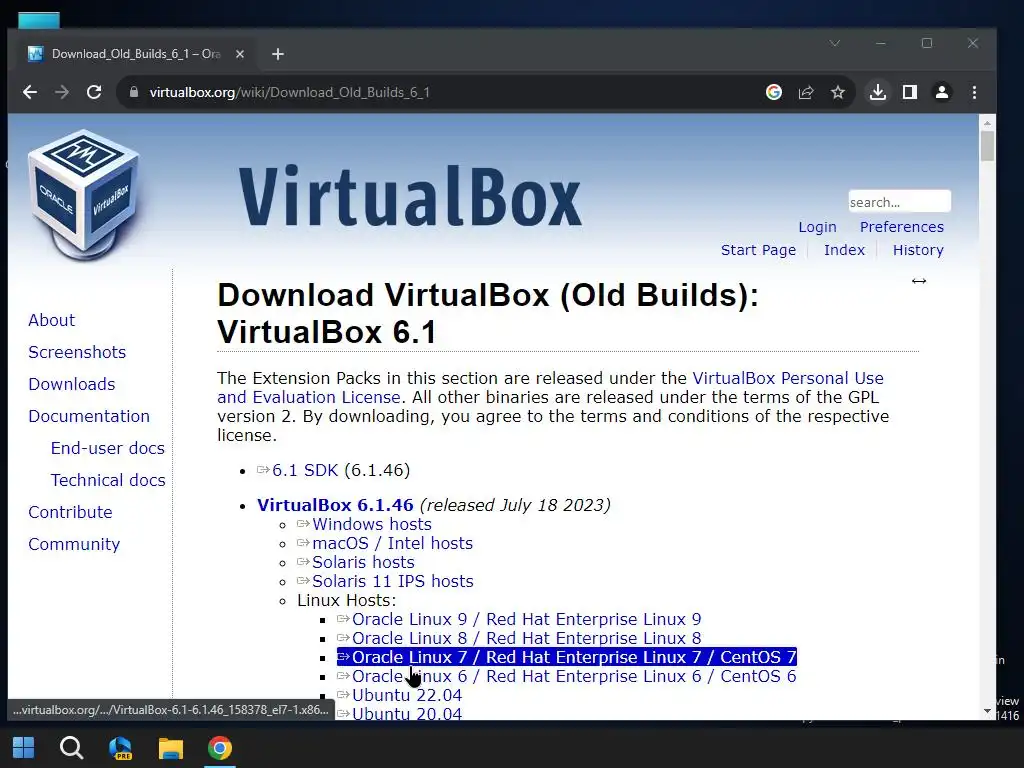
Task: Open Downloads in the sidebar
Action: click(x=72, y=384)
